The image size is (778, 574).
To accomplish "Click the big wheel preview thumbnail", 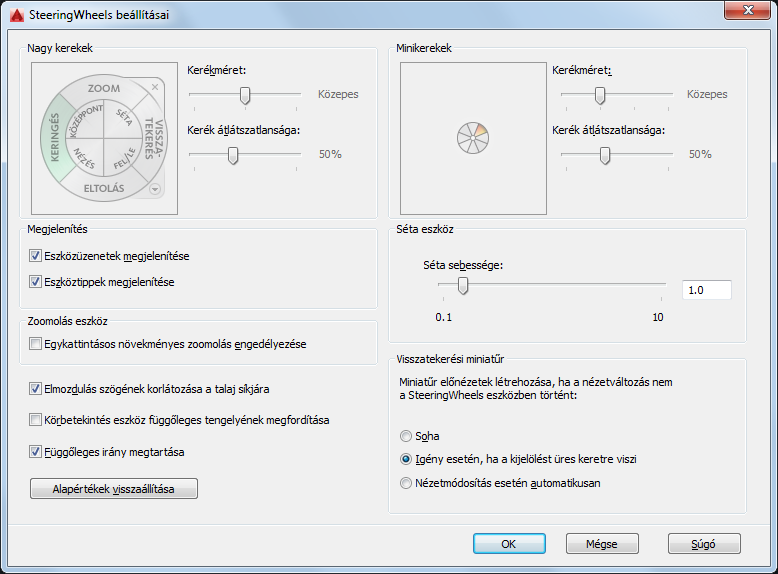I will 104,138.
